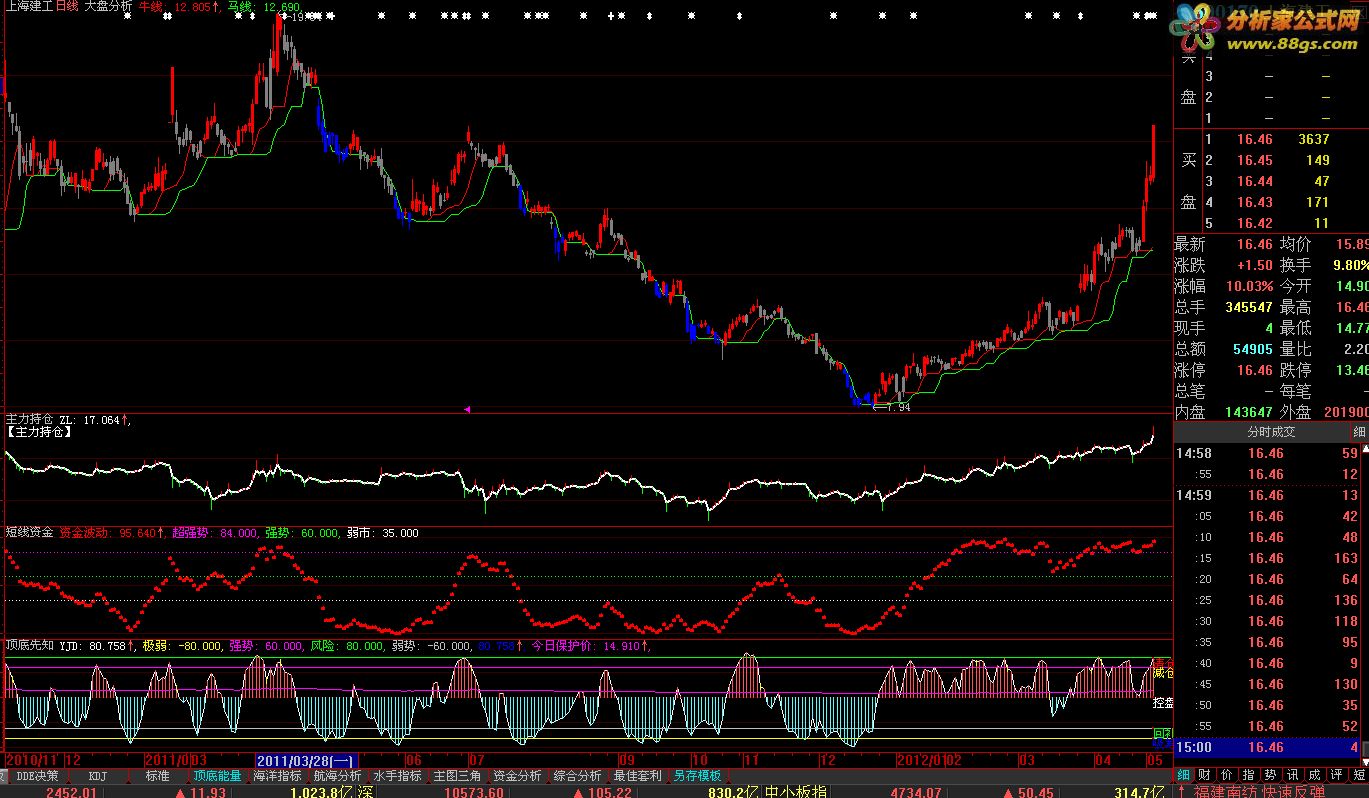Click the 总额 54905 value
The image size is (1369, 798).
[x=1252, y=349]
